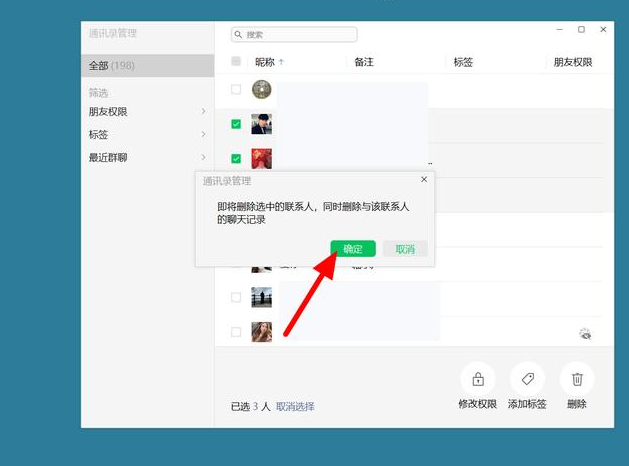
Task: Click the hidden-eye permission icon in last row
Action: coord(585,334)
